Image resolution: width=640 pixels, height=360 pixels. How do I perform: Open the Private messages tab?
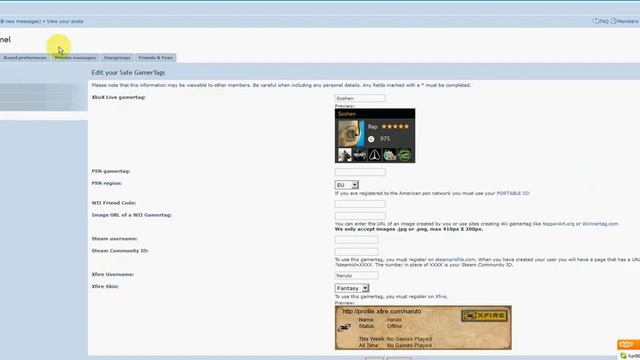[75, 58]
